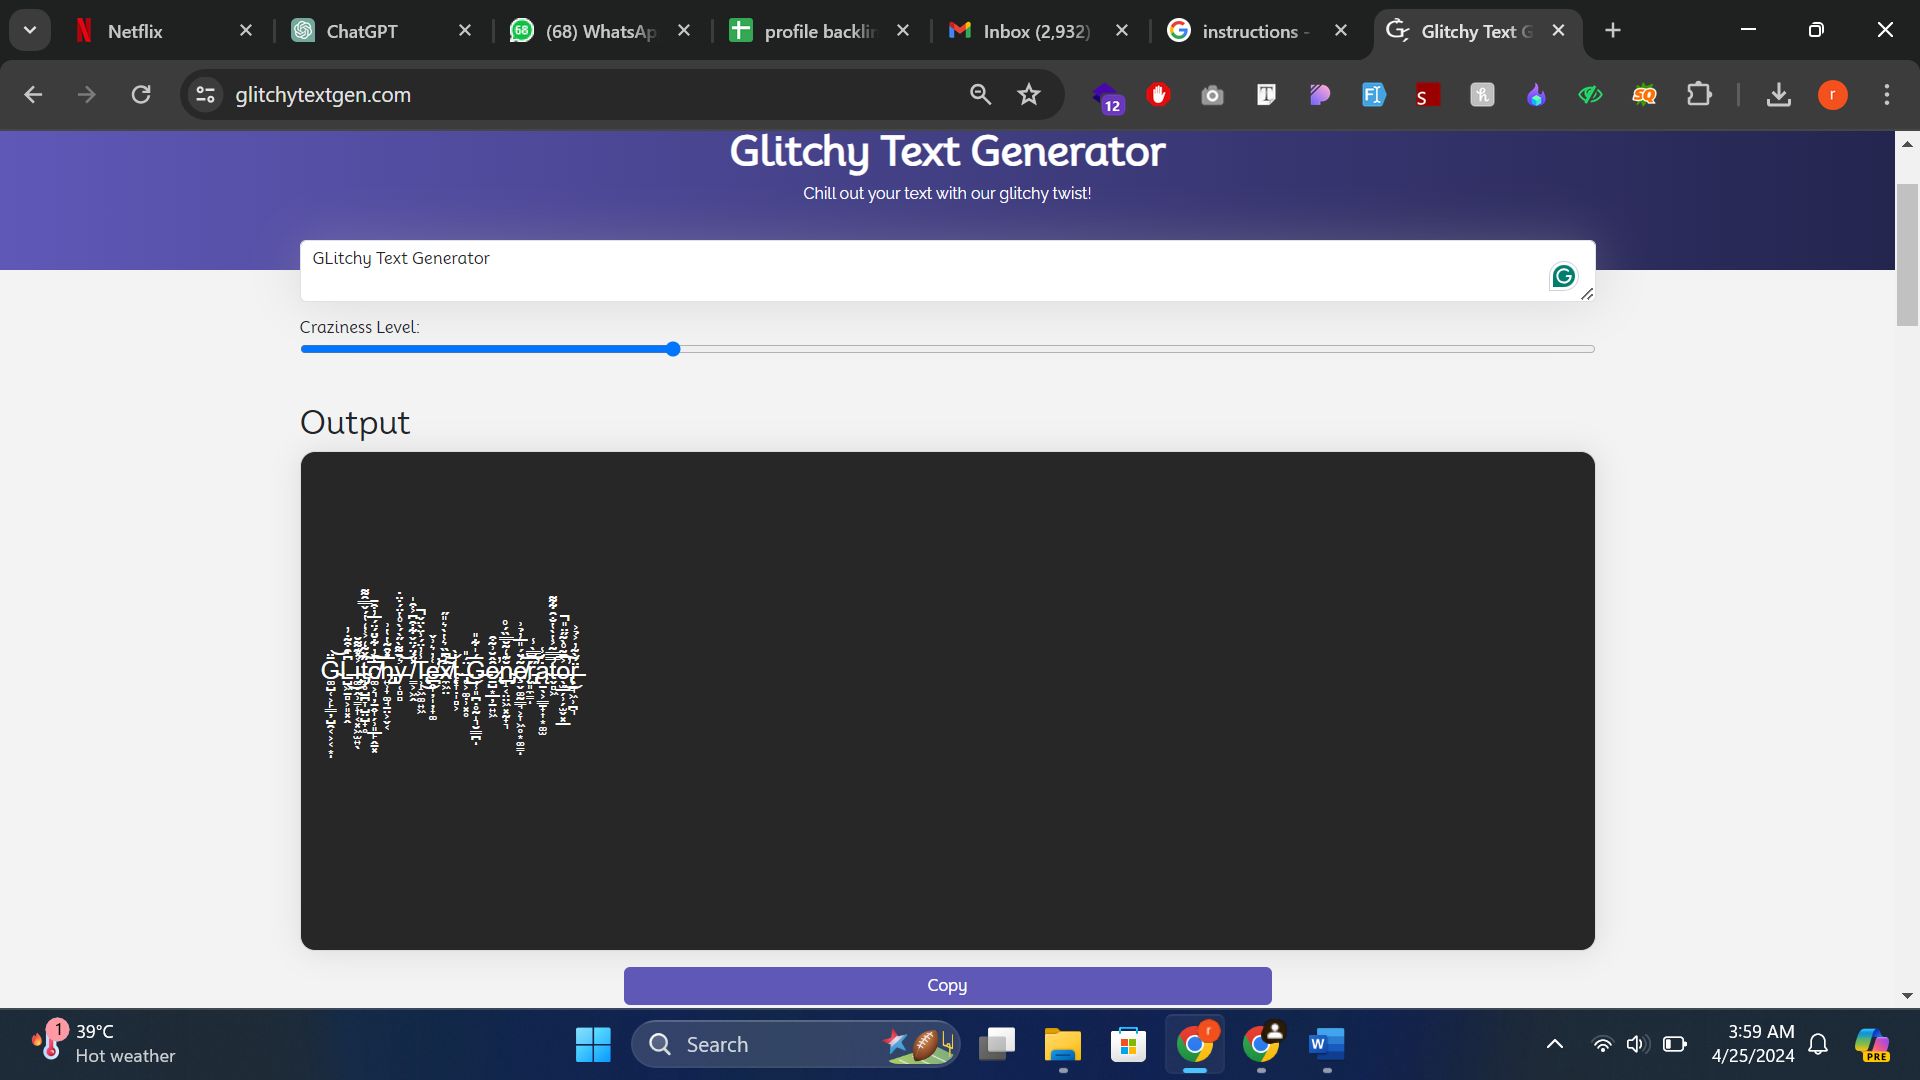
Task: Click the orange profile avatar in Chrome
Action: pyautogui.click(x=1832, y=95)
